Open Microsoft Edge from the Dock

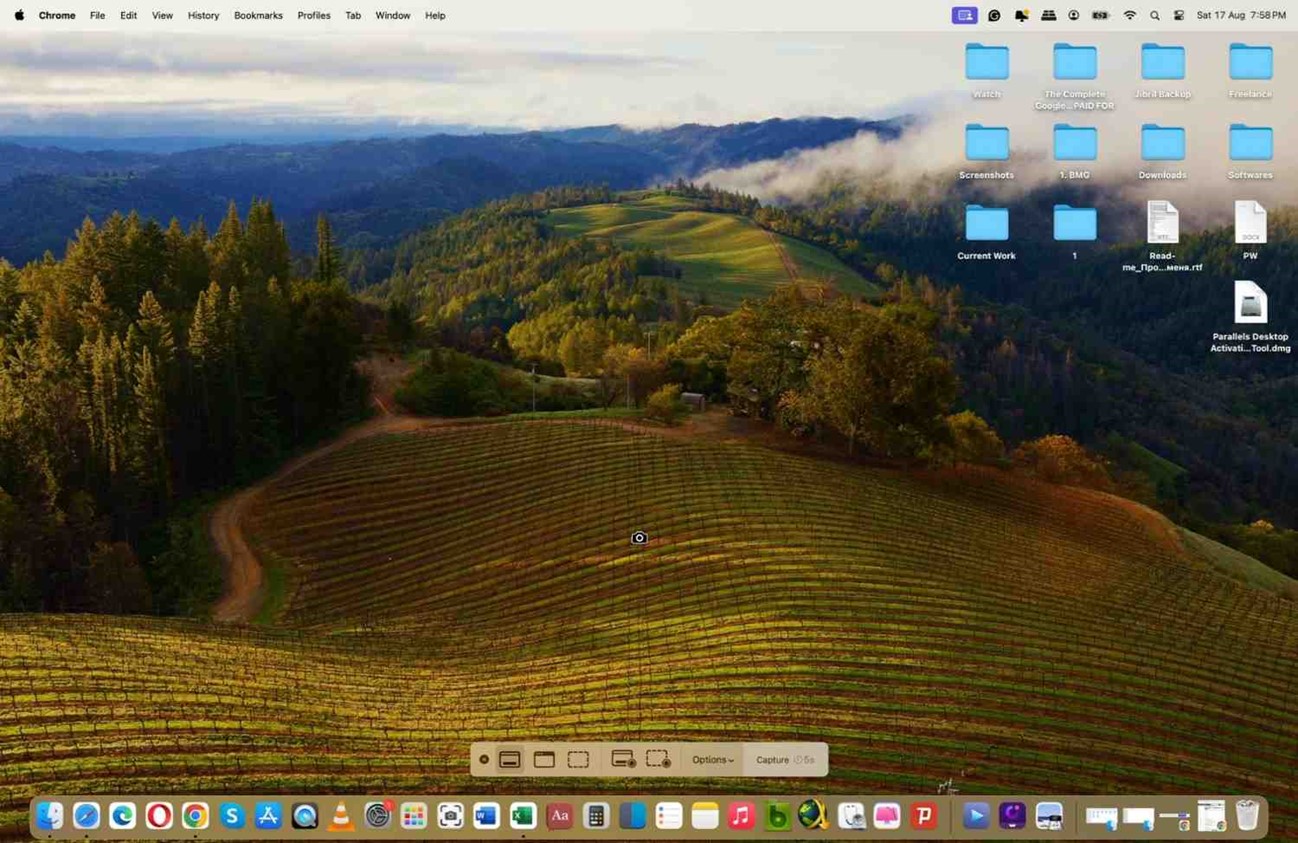coord(123,816)
